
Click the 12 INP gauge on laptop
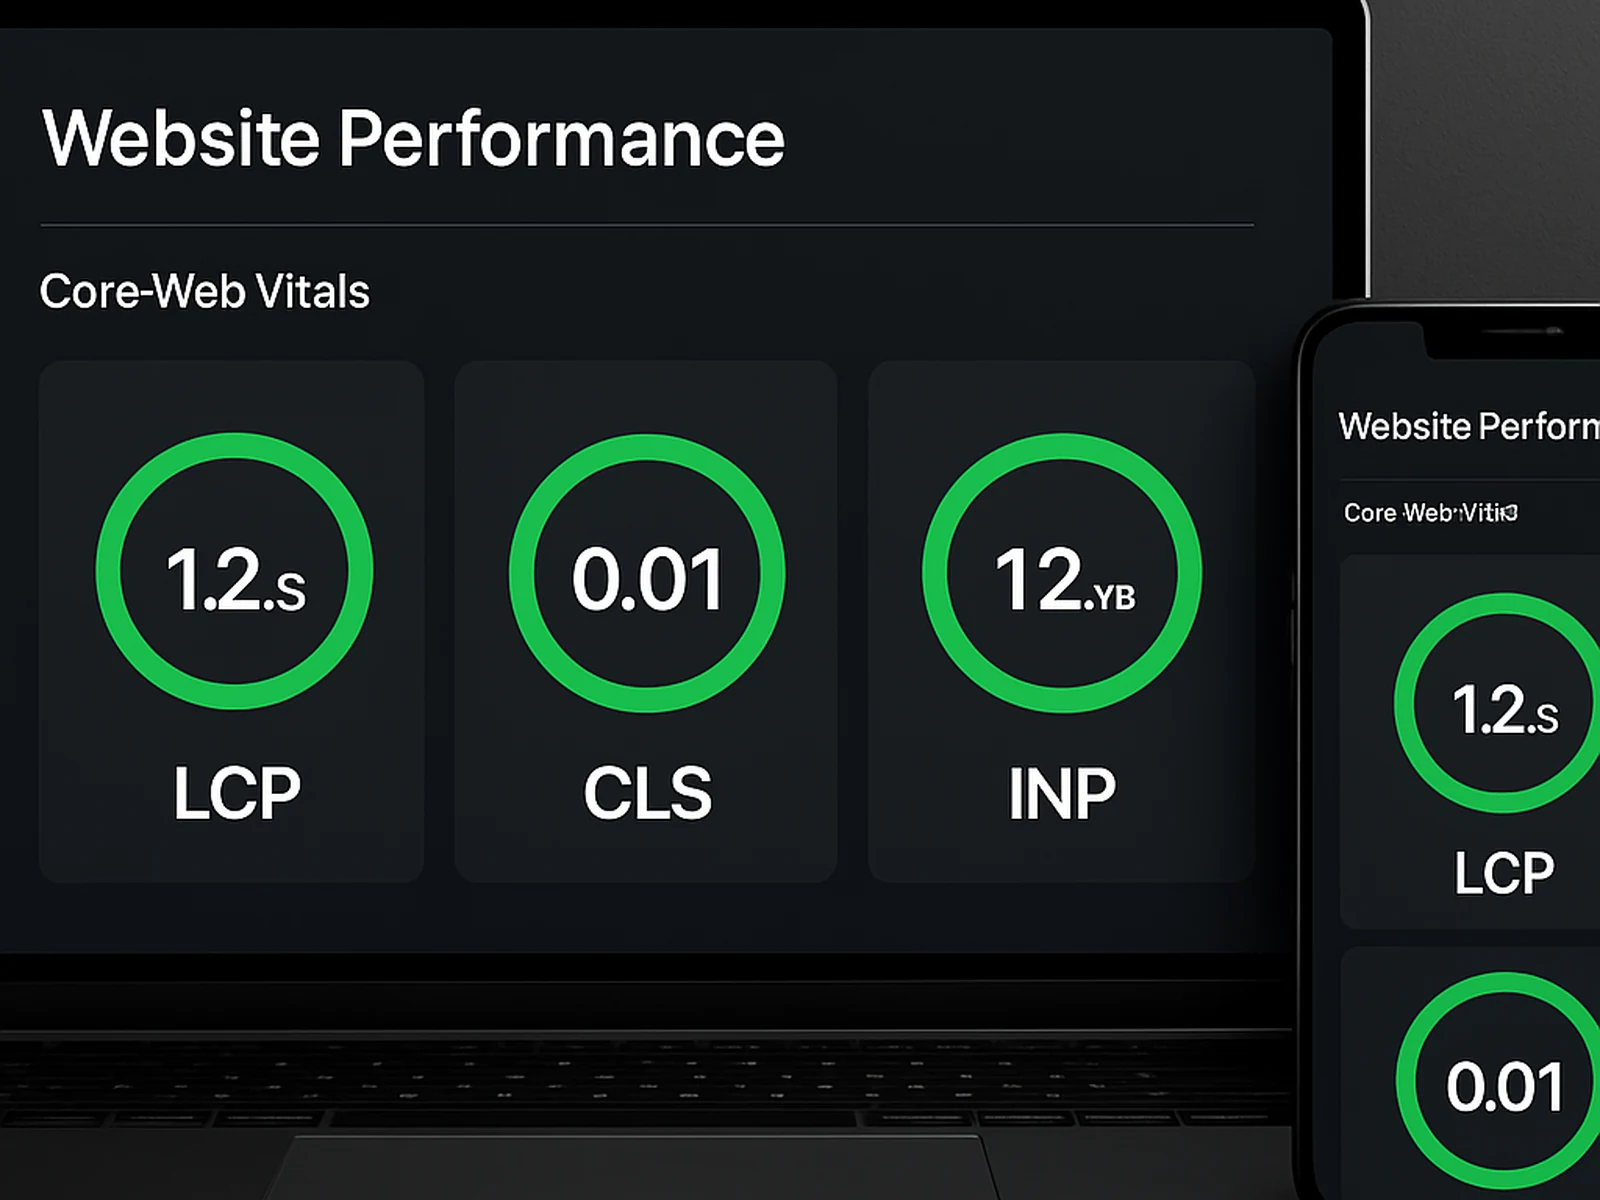[x=1062, y=572]
